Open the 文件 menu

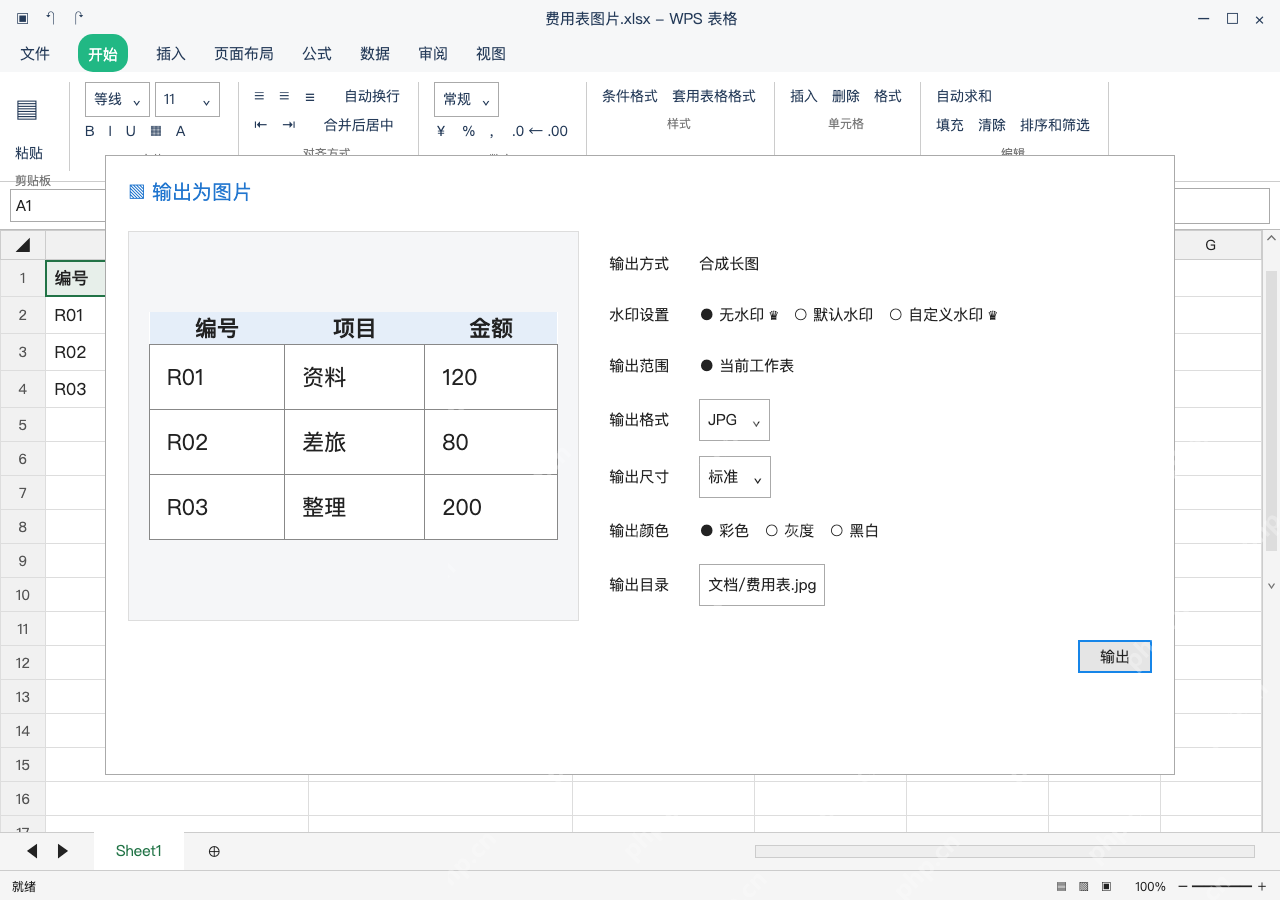tap(35, 54)
